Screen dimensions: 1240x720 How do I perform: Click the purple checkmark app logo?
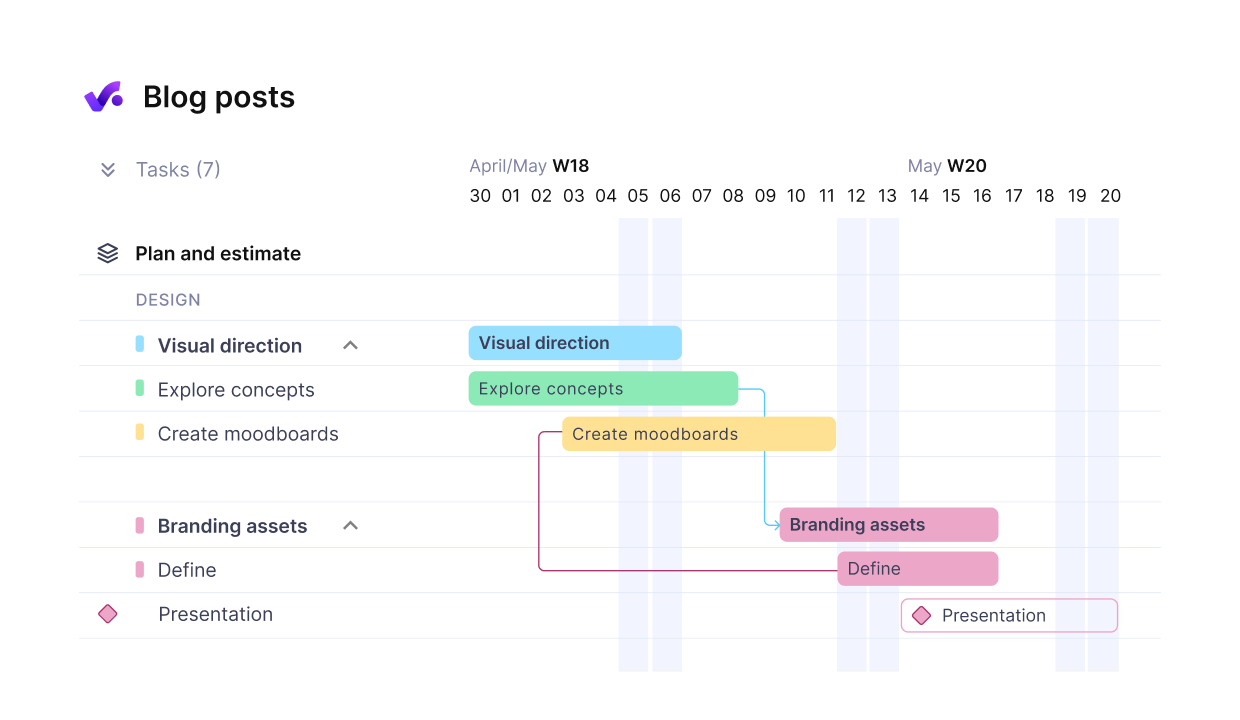[x=103, y=96]
